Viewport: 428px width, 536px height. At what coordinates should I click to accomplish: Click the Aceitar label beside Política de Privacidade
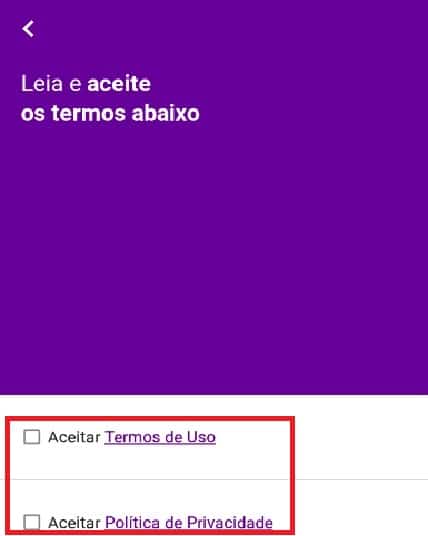tap(74, 523)
